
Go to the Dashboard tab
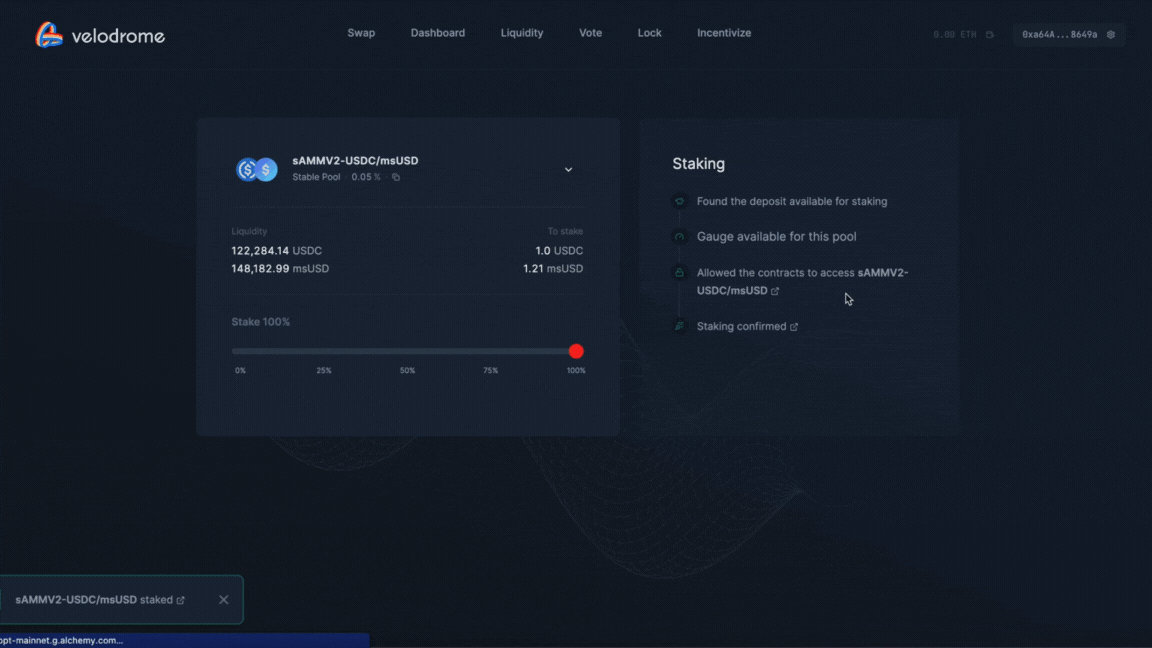pos(437,33)
